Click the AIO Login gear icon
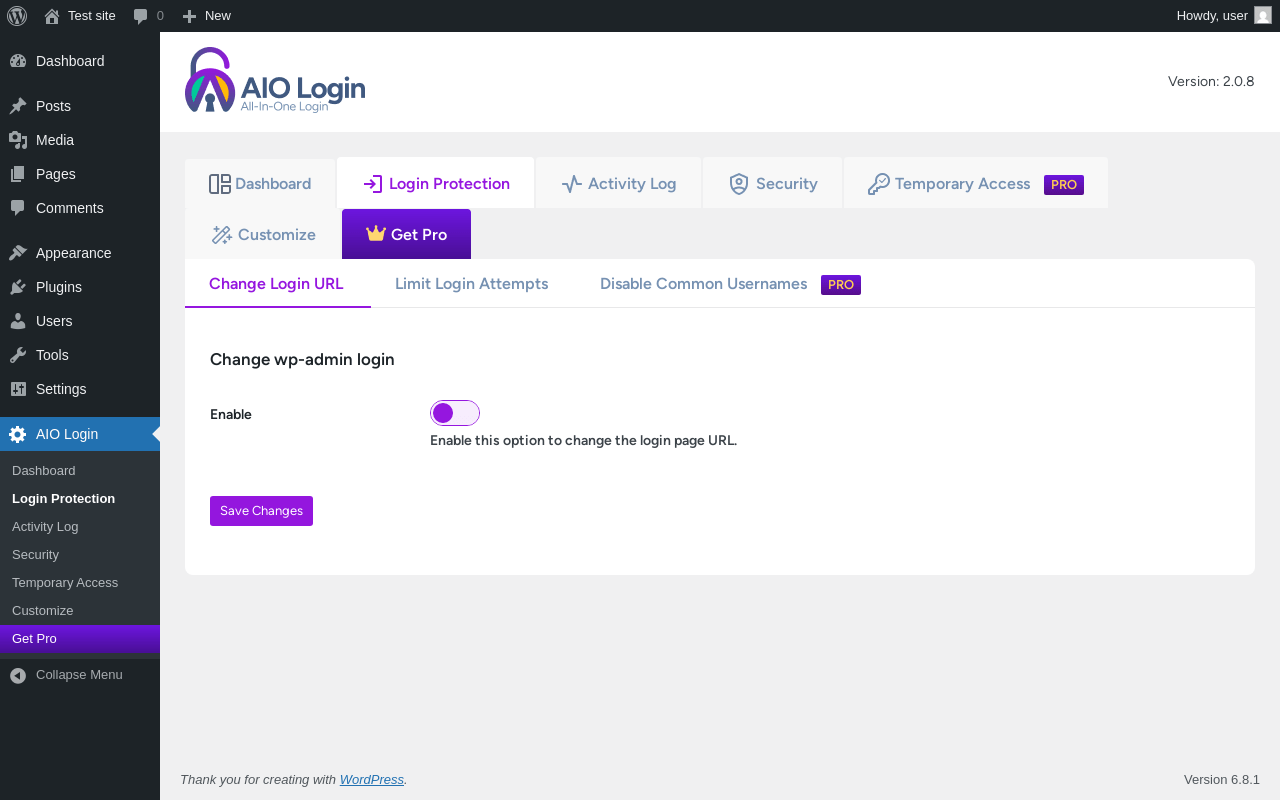This screenshot has width=1280, height=800. coord(18,434)
